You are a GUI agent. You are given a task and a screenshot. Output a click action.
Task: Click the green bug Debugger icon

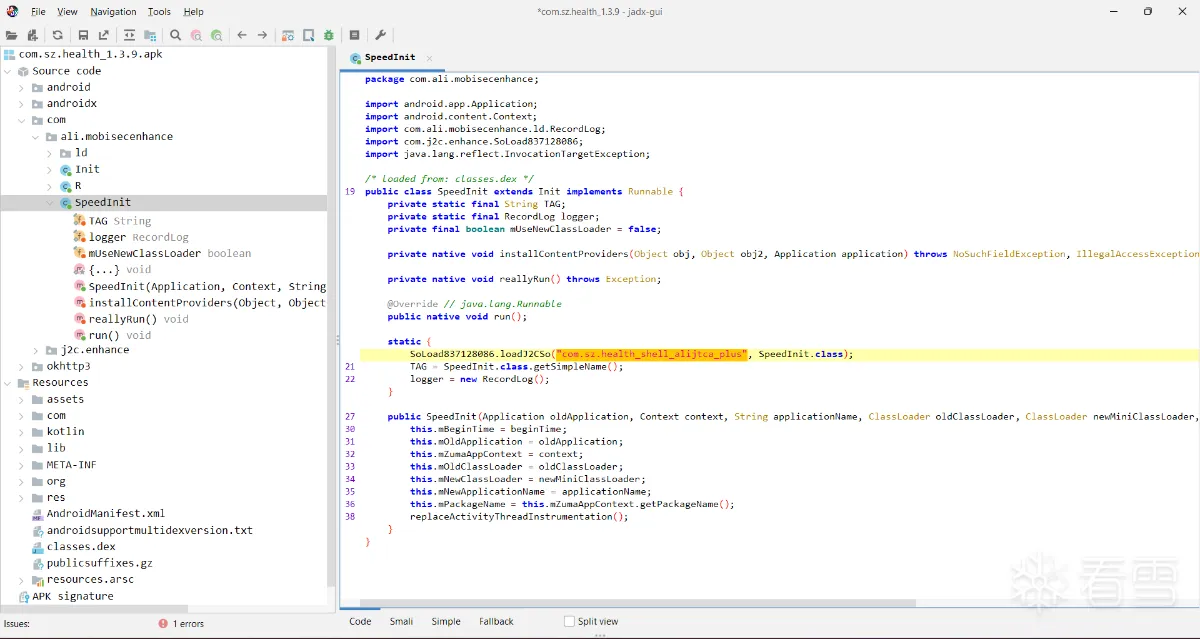point(329,35)
